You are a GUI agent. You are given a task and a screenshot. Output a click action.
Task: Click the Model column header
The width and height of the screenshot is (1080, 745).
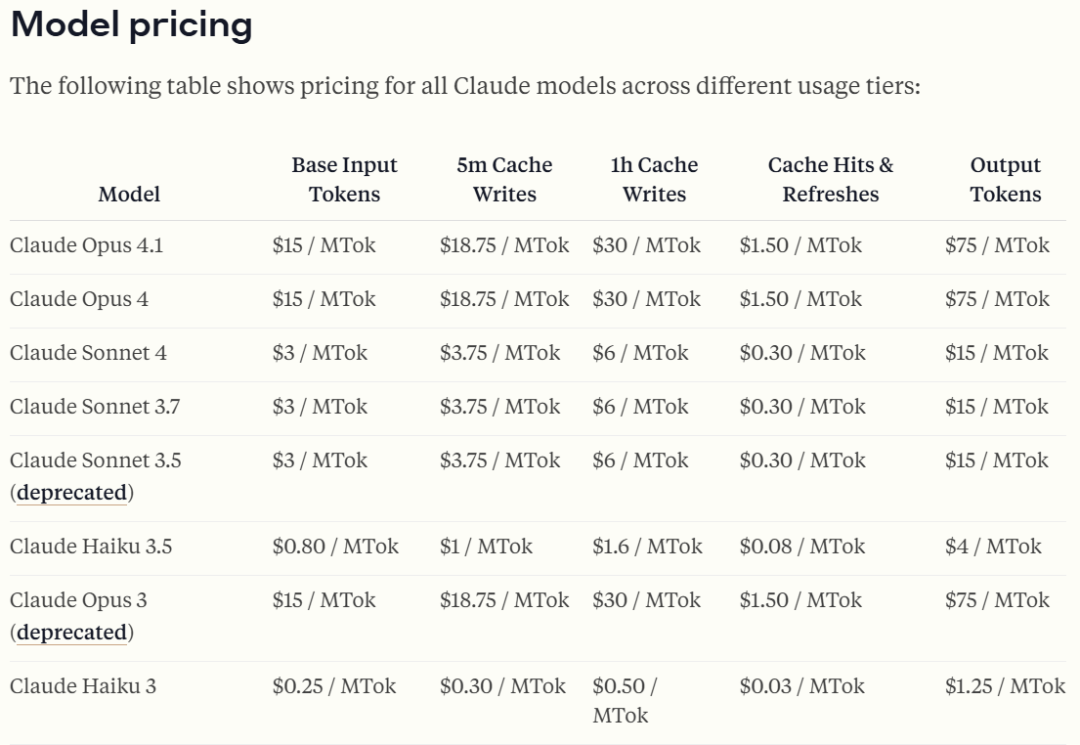pos(129,194)
